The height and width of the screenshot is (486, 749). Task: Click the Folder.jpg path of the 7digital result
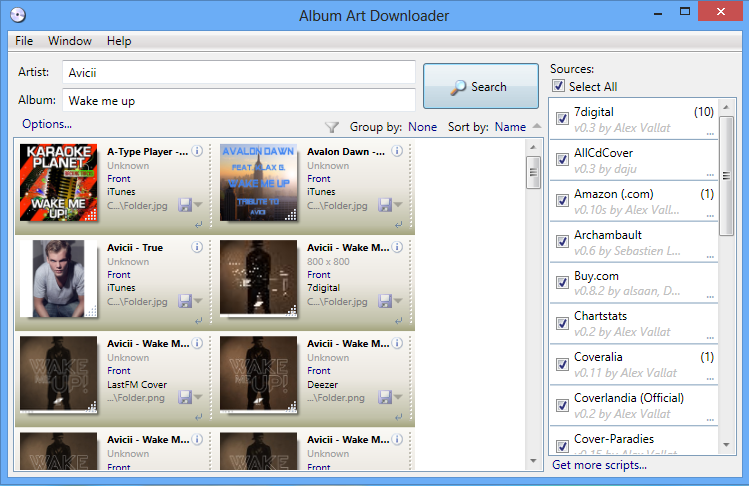pyautogui.click(x=337, y=302)
